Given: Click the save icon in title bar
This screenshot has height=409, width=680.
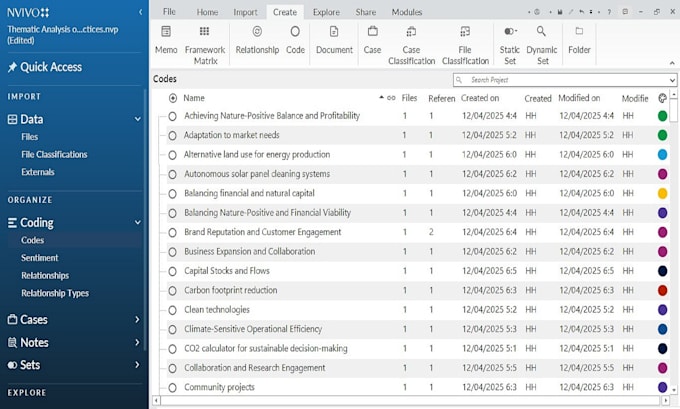Looking at the screenshot, I should coord(560,12).
